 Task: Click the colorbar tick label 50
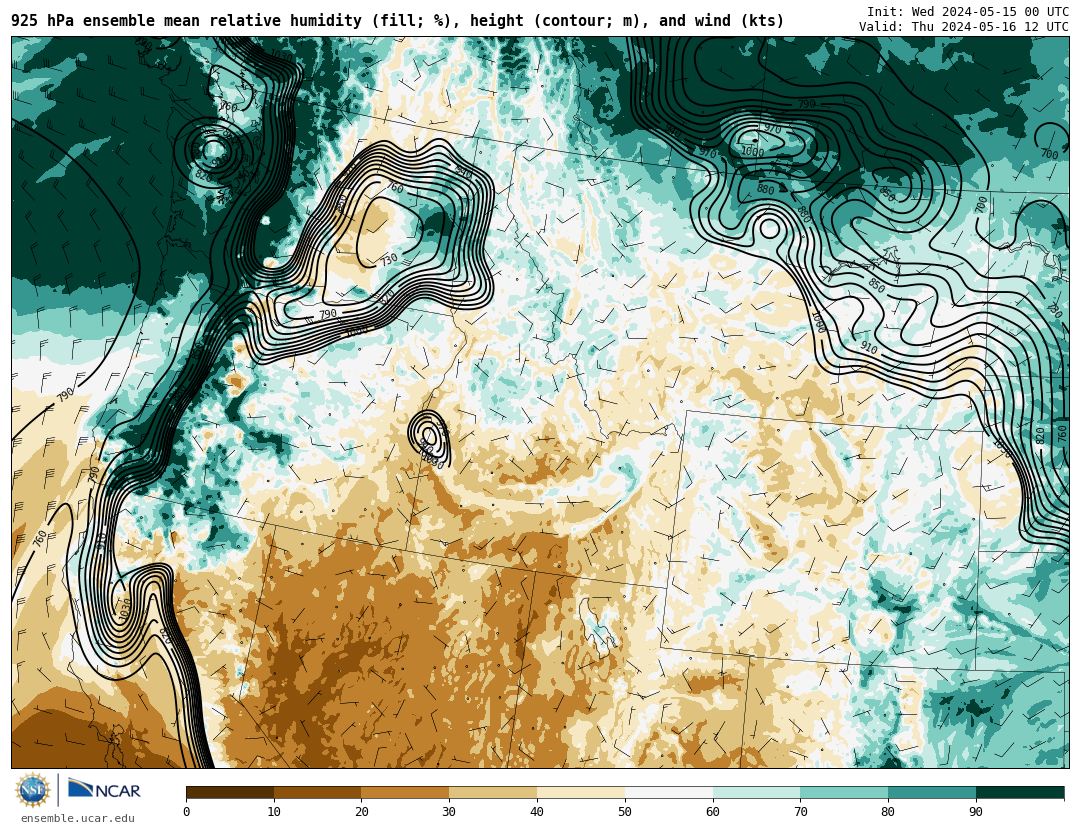(625, 812)
